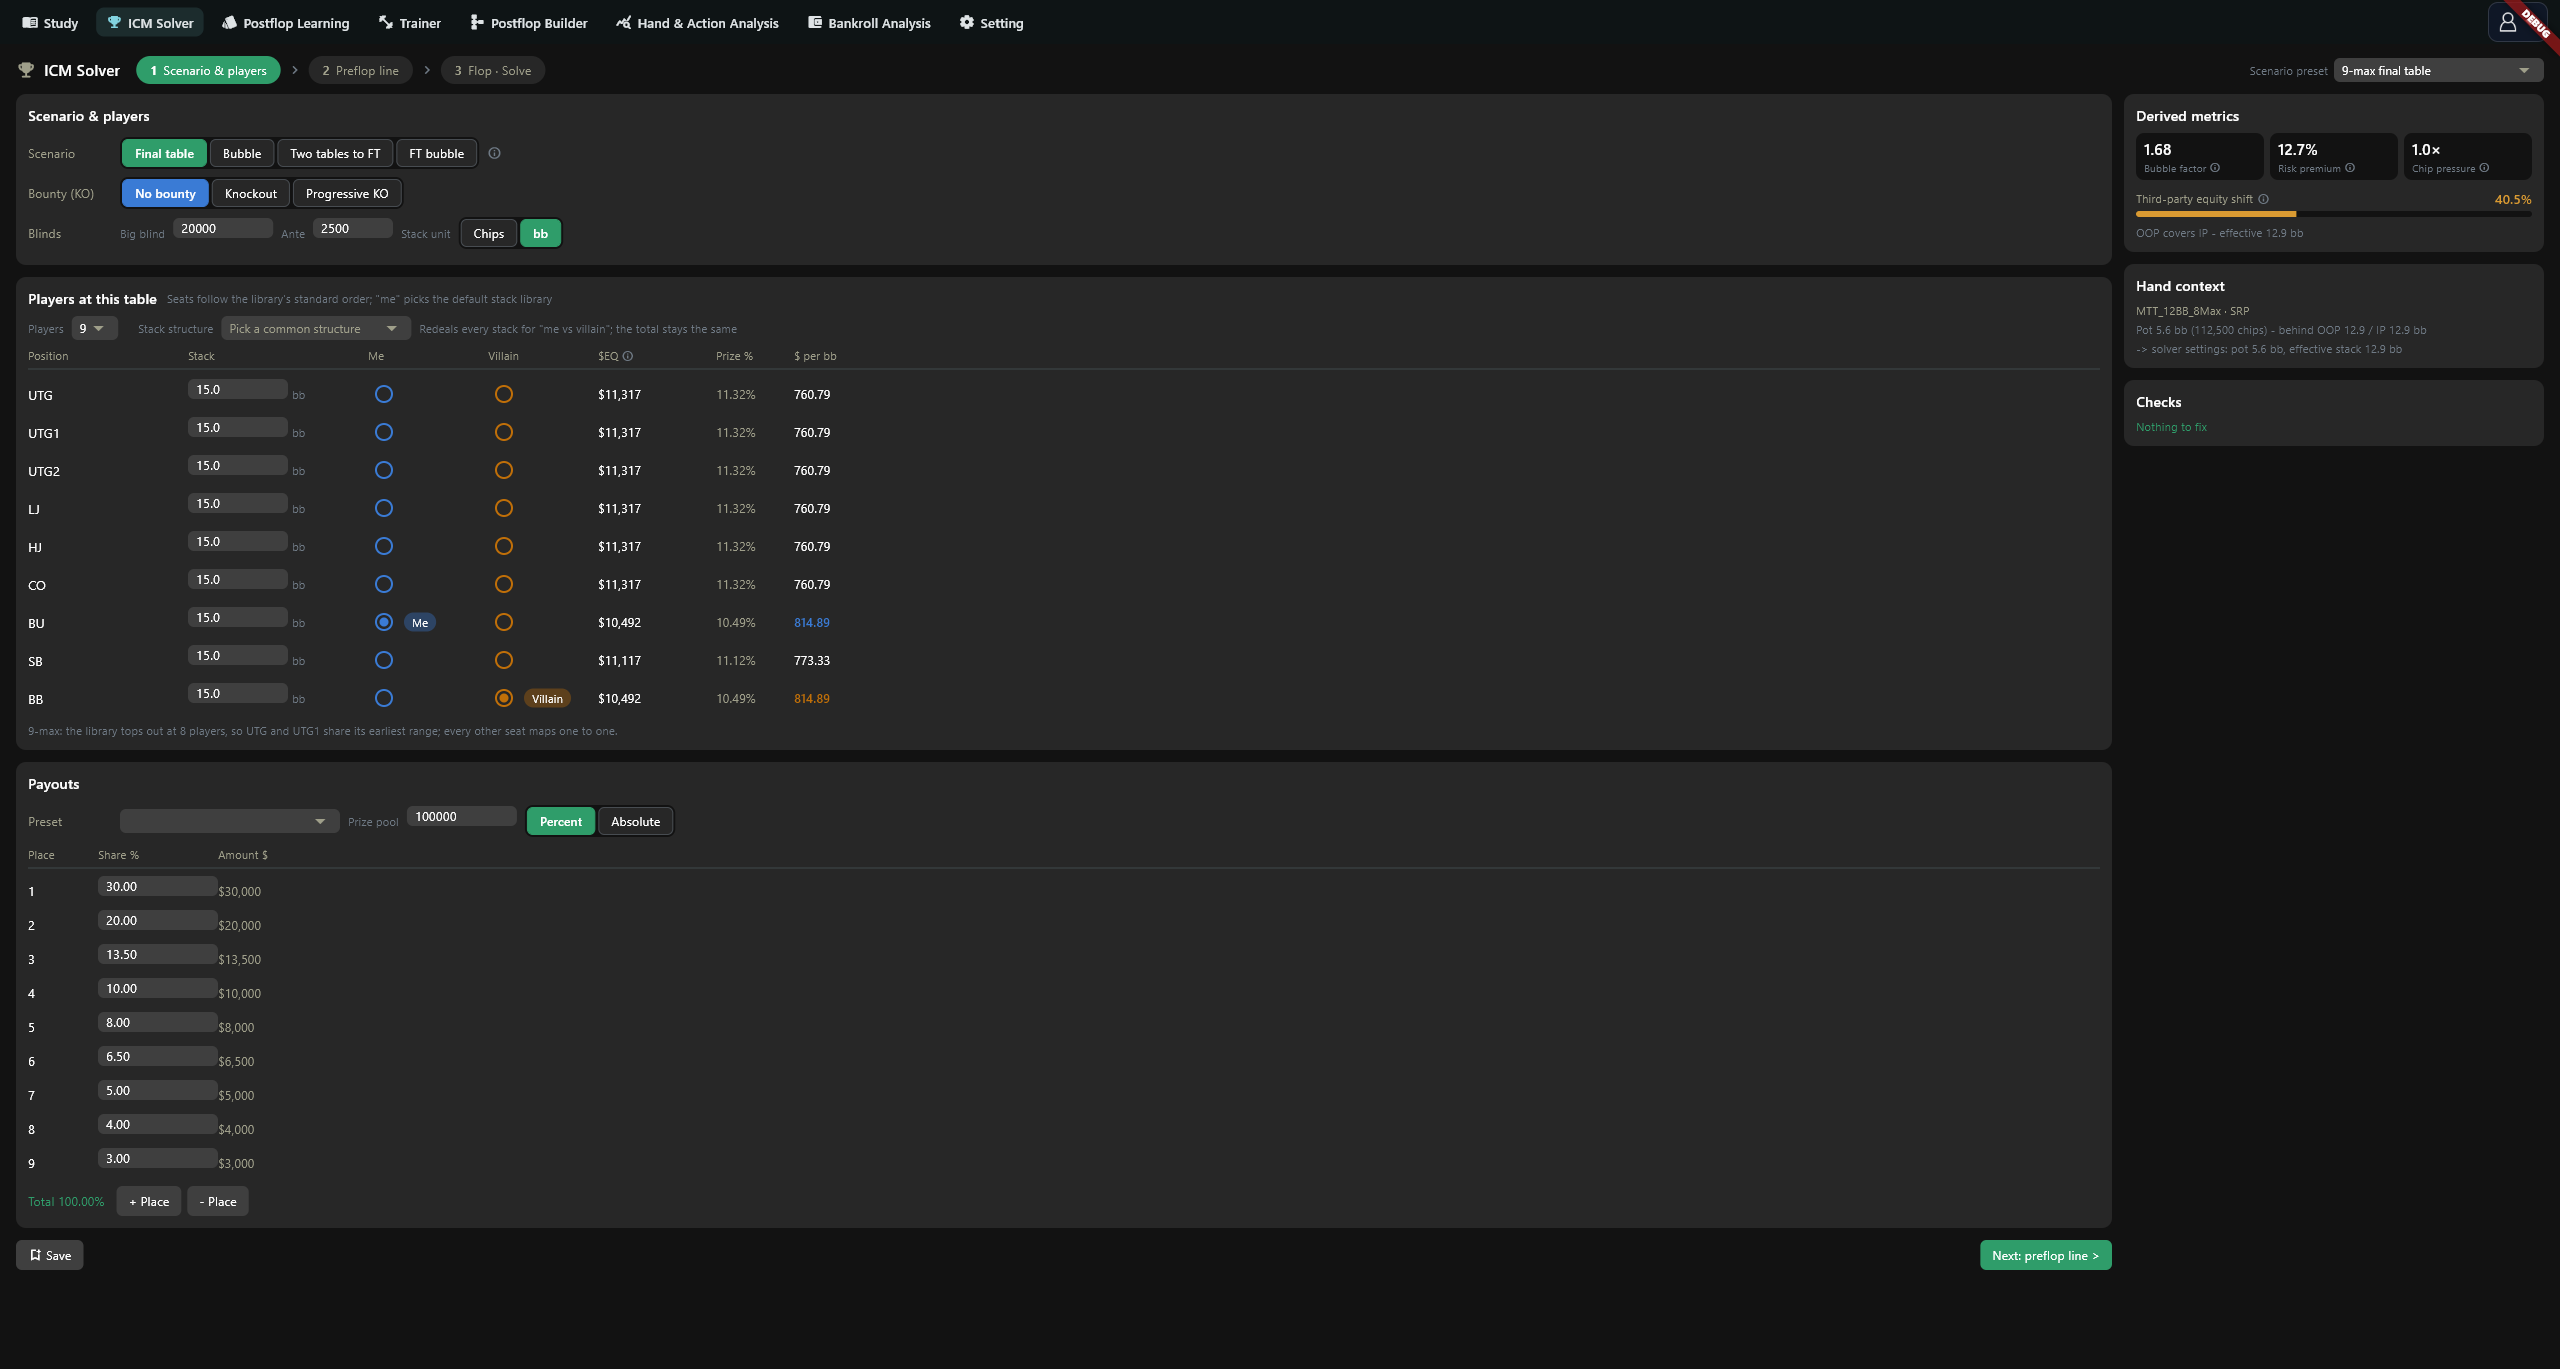Screen dimensions: 2560x1369
Task: Click the Bubble factor info icon
Action: pyautogui.click(x=2215, y=168)
